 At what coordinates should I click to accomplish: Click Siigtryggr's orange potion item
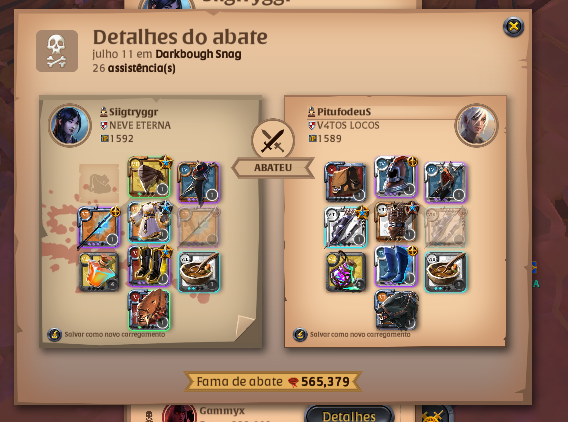(x=99, y=272)
